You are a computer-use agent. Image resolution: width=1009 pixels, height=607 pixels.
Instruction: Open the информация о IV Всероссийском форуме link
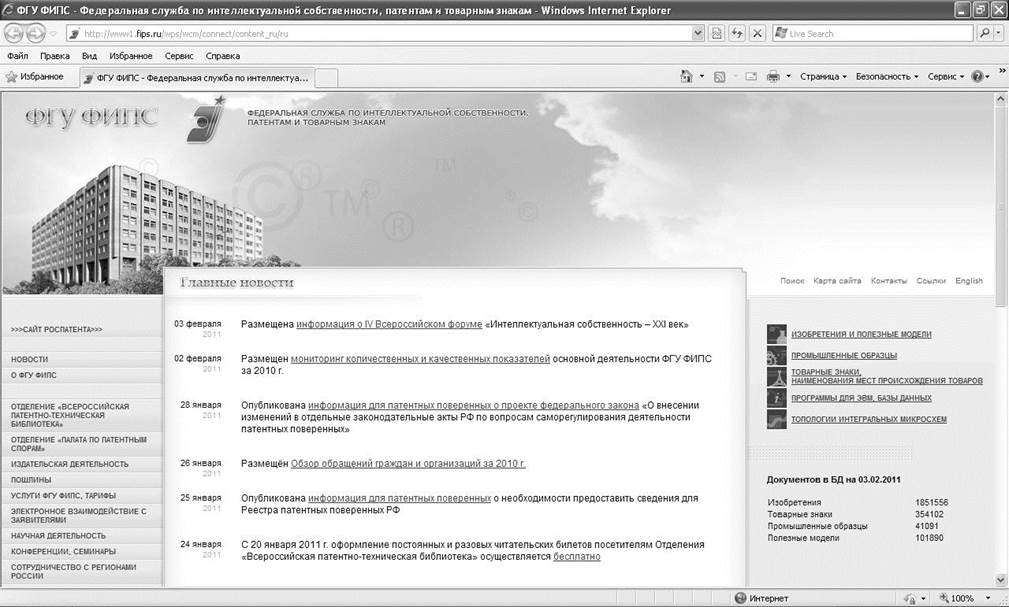pyautogui.click(x=389, y=324)
